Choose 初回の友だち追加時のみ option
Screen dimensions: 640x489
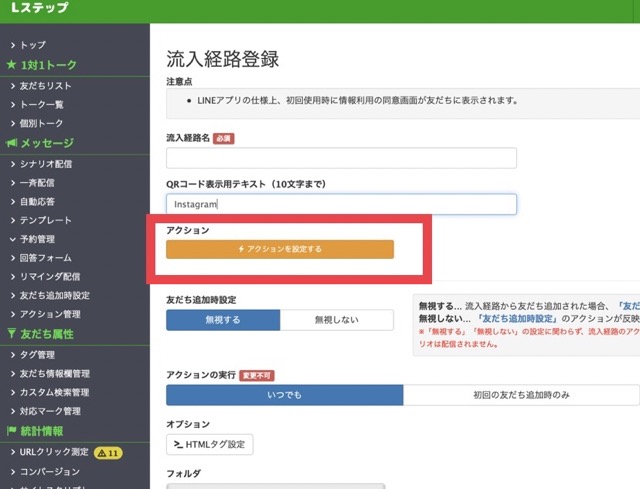520,394
